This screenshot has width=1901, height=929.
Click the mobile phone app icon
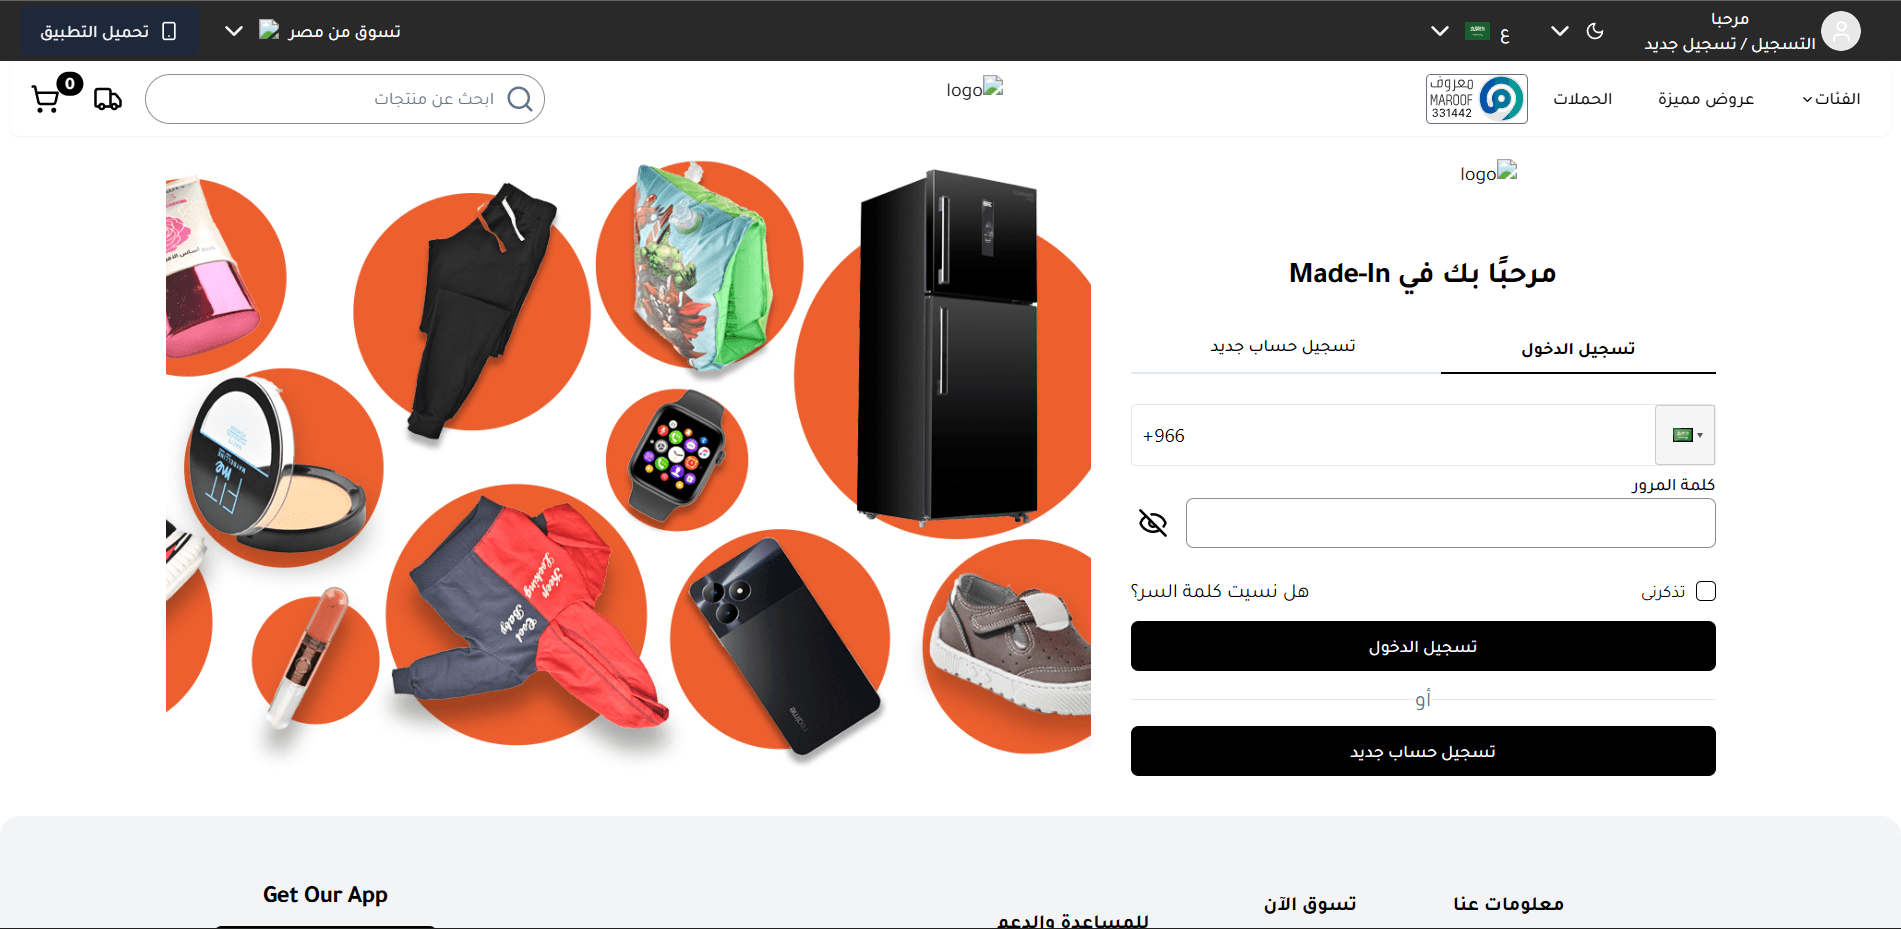pos(169,31)
